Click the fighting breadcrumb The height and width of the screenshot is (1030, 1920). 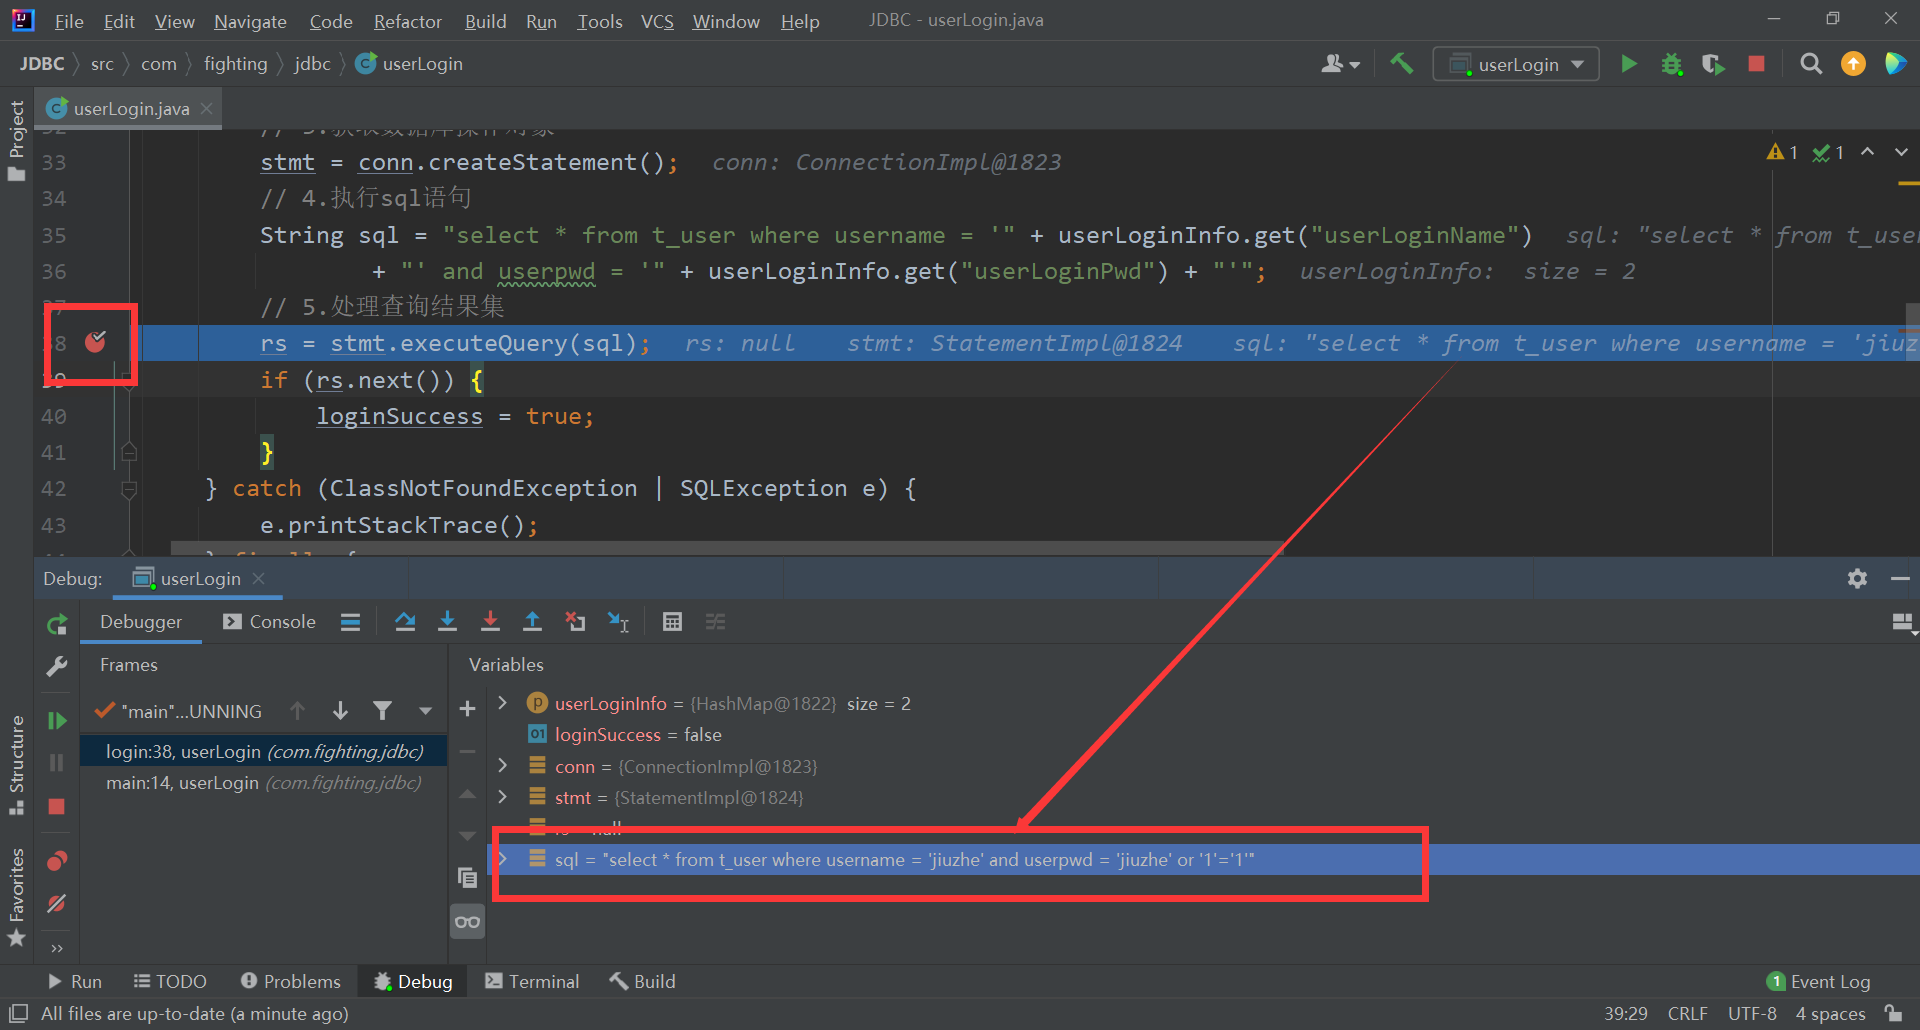235,64
